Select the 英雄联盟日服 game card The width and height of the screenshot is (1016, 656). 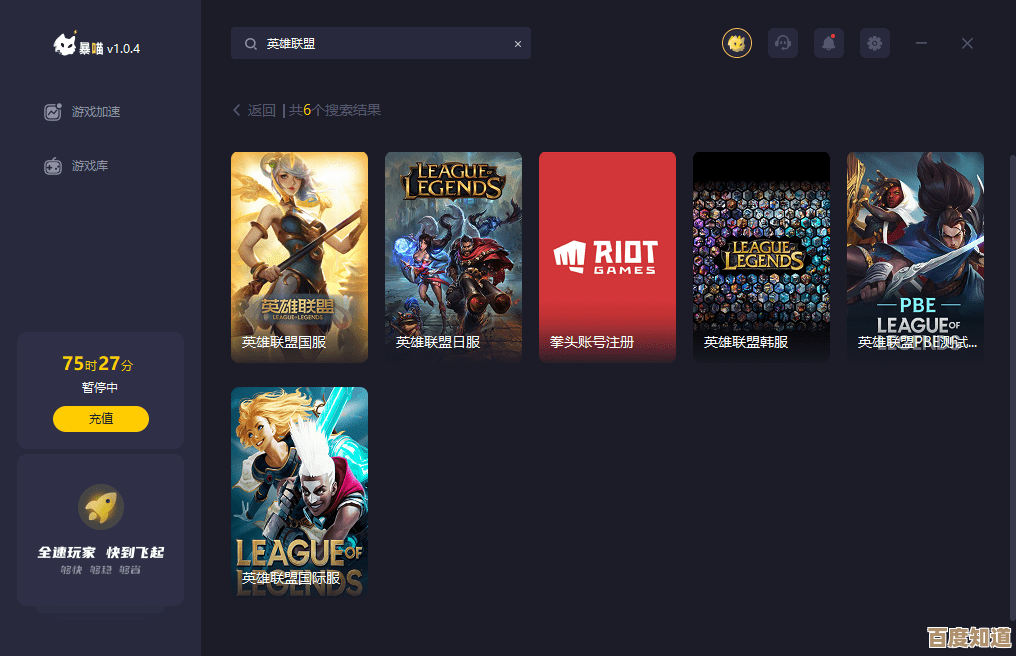[453, 257]
